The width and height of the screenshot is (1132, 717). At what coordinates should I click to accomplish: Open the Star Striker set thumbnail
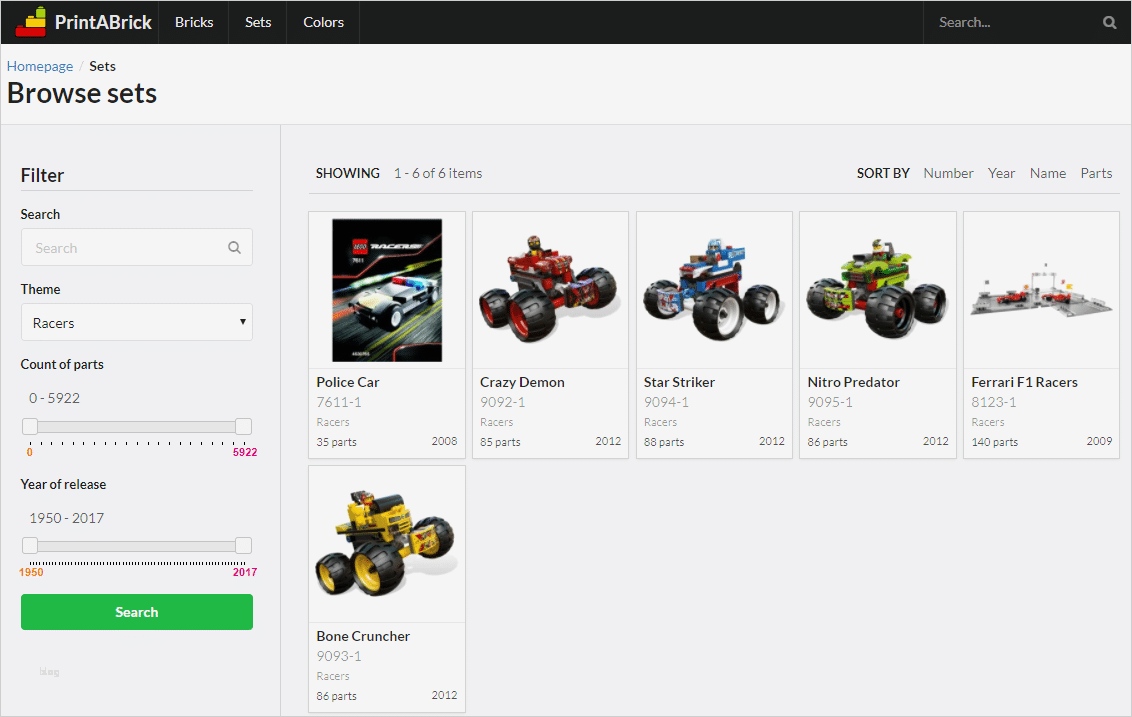714,290
